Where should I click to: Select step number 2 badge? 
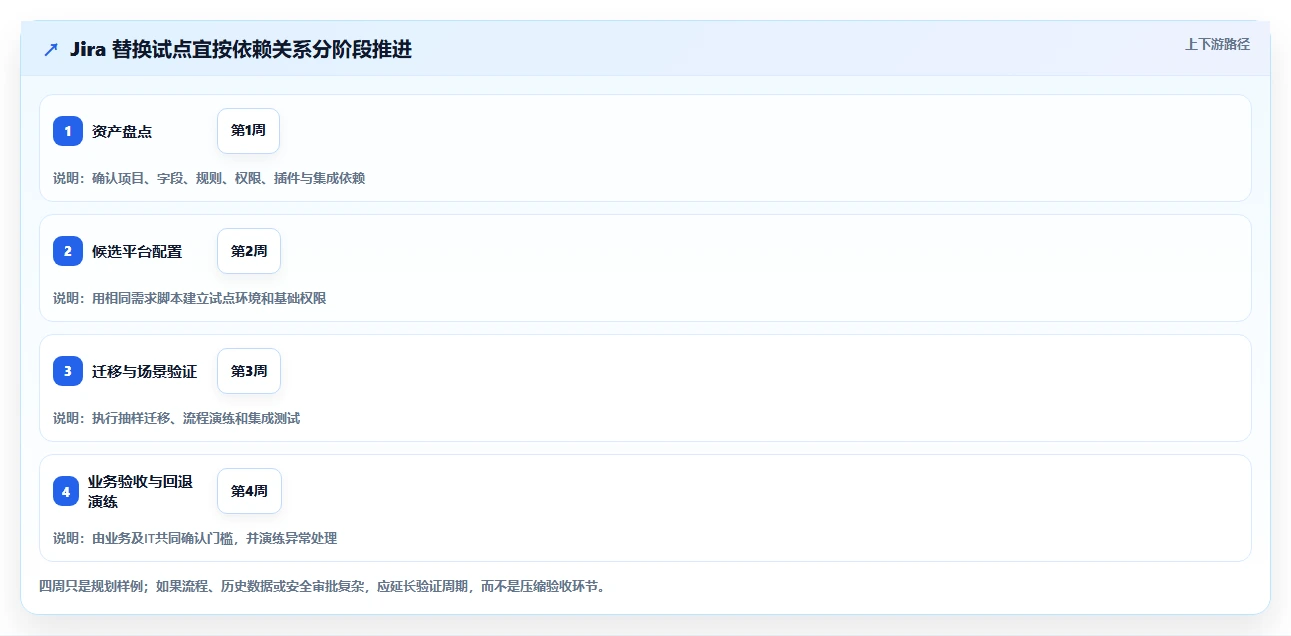click(68, 251)
